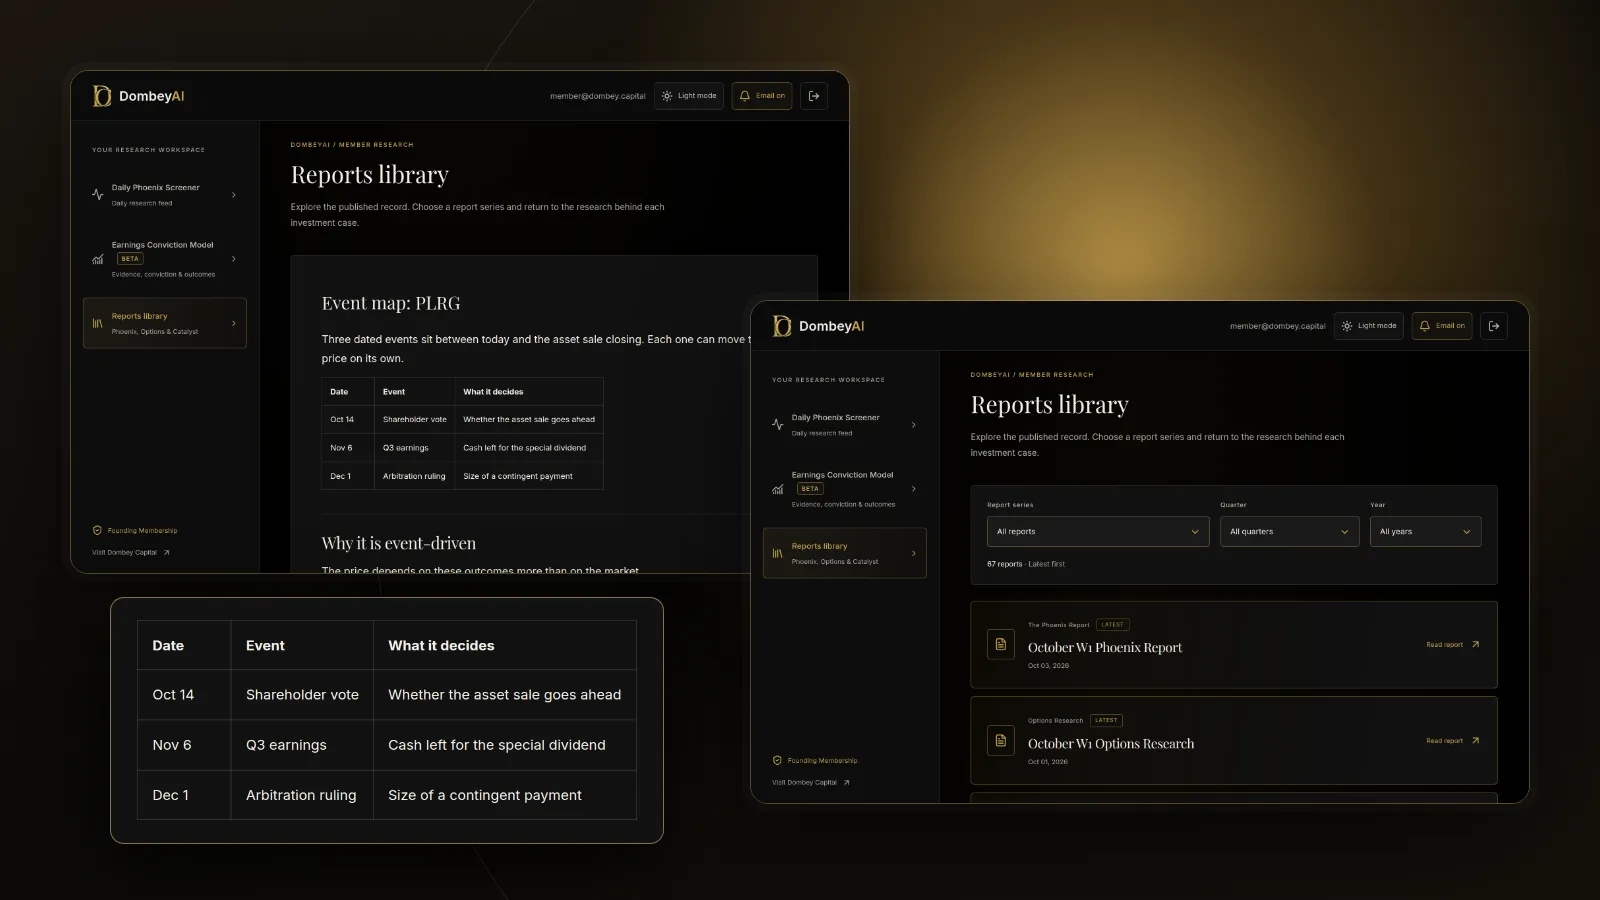1600x900 pixels.
Task: Open Earnings Conviction Model in front window sidebar
Action: [845, 489]
